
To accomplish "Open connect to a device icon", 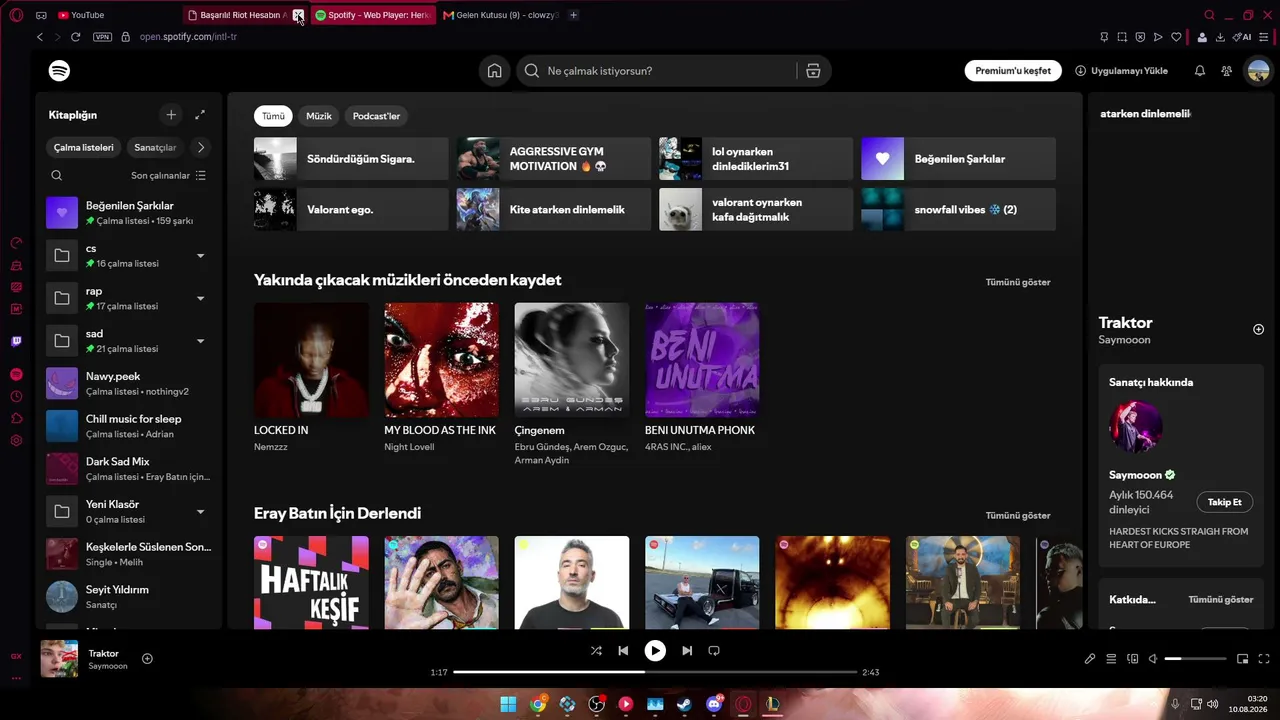I will [1133, 659].
